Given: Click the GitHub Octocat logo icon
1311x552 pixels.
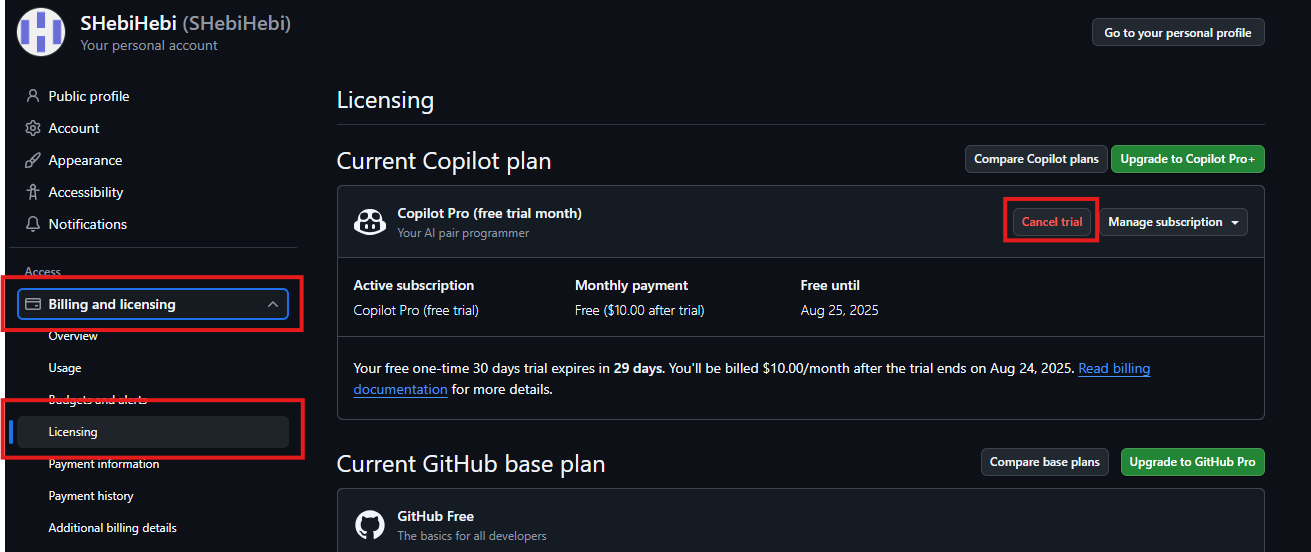Looking at the screenshot, I should click(370, 525).
